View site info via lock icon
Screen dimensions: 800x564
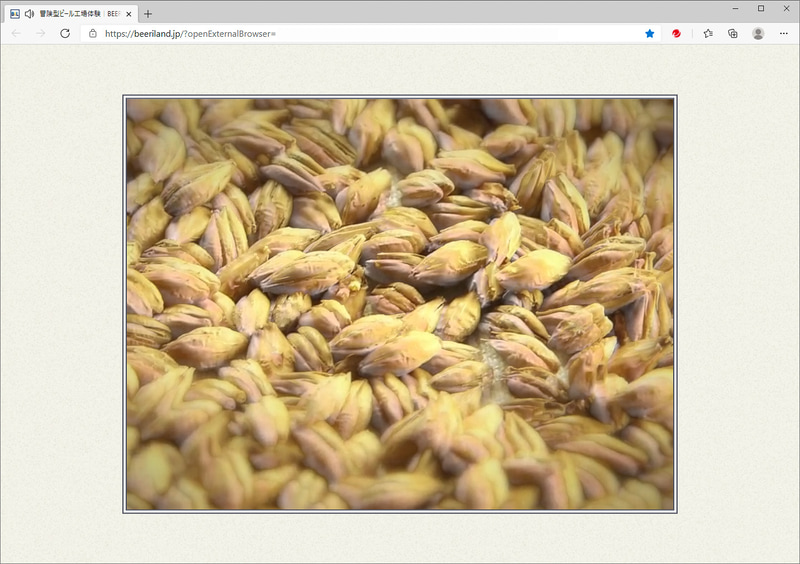tap(92, 33)
